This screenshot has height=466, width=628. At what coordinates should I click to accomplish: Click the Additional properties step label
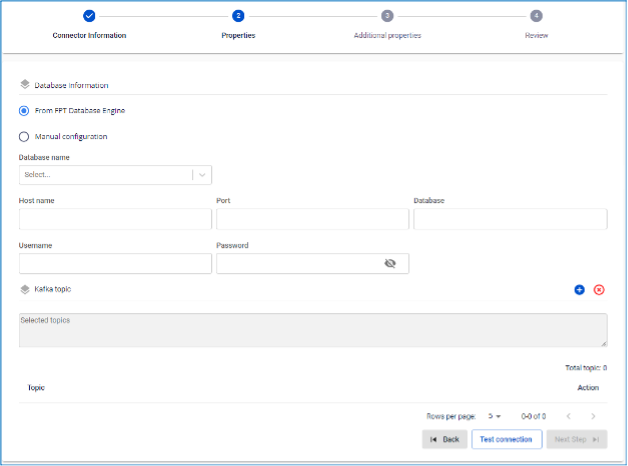(387, 35)
